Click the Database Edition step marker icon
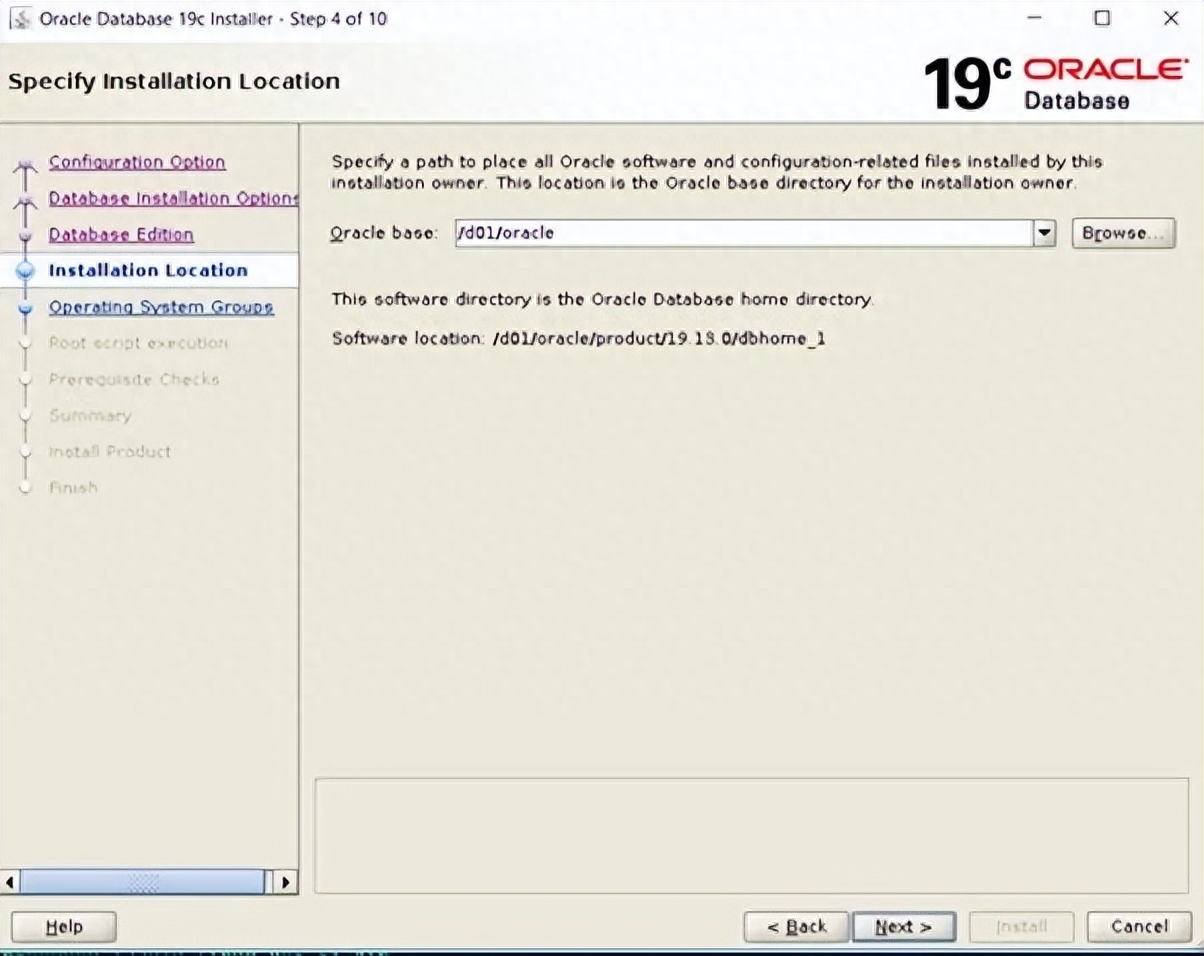 tap(25, 236)
